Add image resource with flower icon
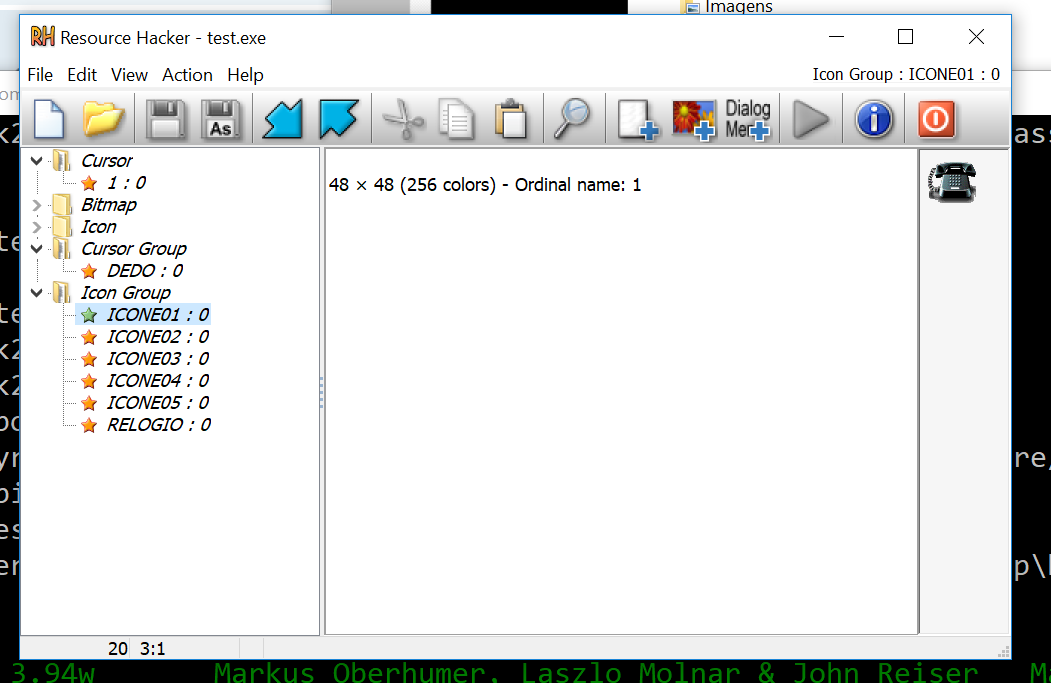Viewport: 1051px width, 683px height. [694, 120]
